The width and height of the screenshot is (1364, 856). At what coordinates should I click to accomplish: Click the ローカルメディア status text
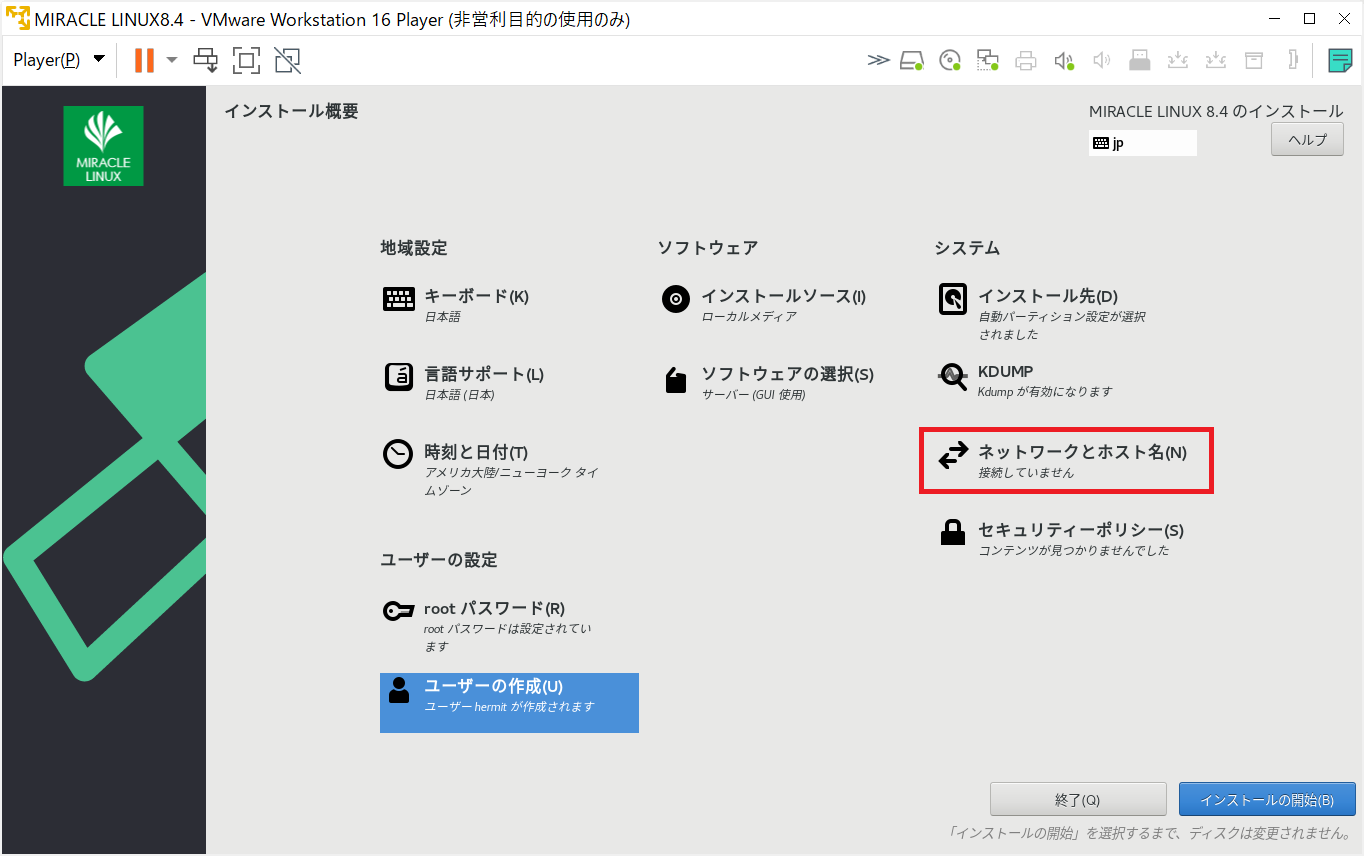[x=749, y=317]
